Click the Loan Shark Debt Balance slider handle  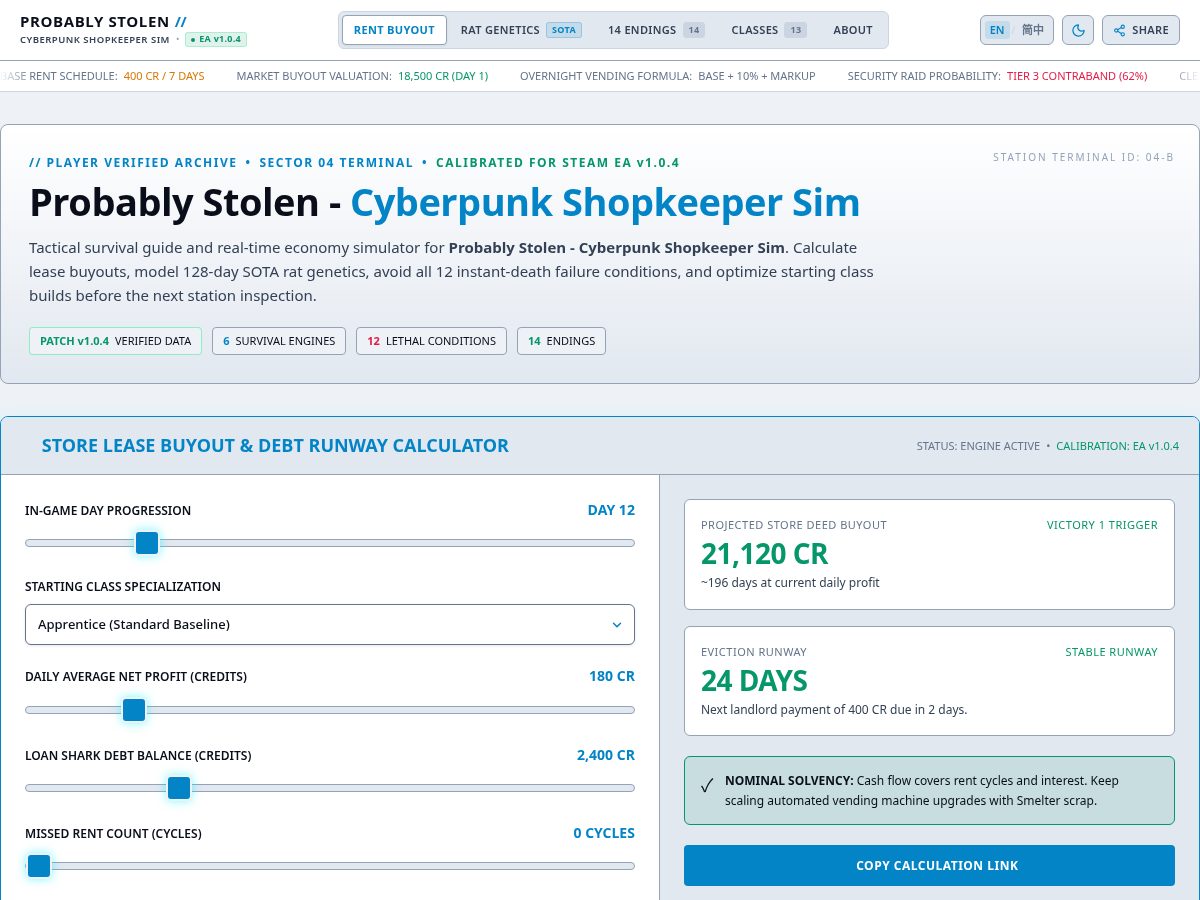coord(179,788)
